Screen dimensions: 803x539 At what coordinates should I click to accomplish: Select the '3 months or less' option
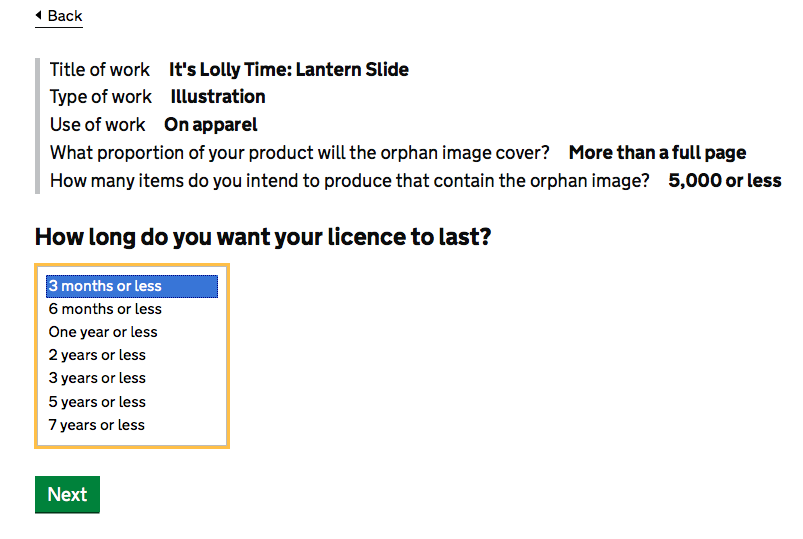click(131, 286)
